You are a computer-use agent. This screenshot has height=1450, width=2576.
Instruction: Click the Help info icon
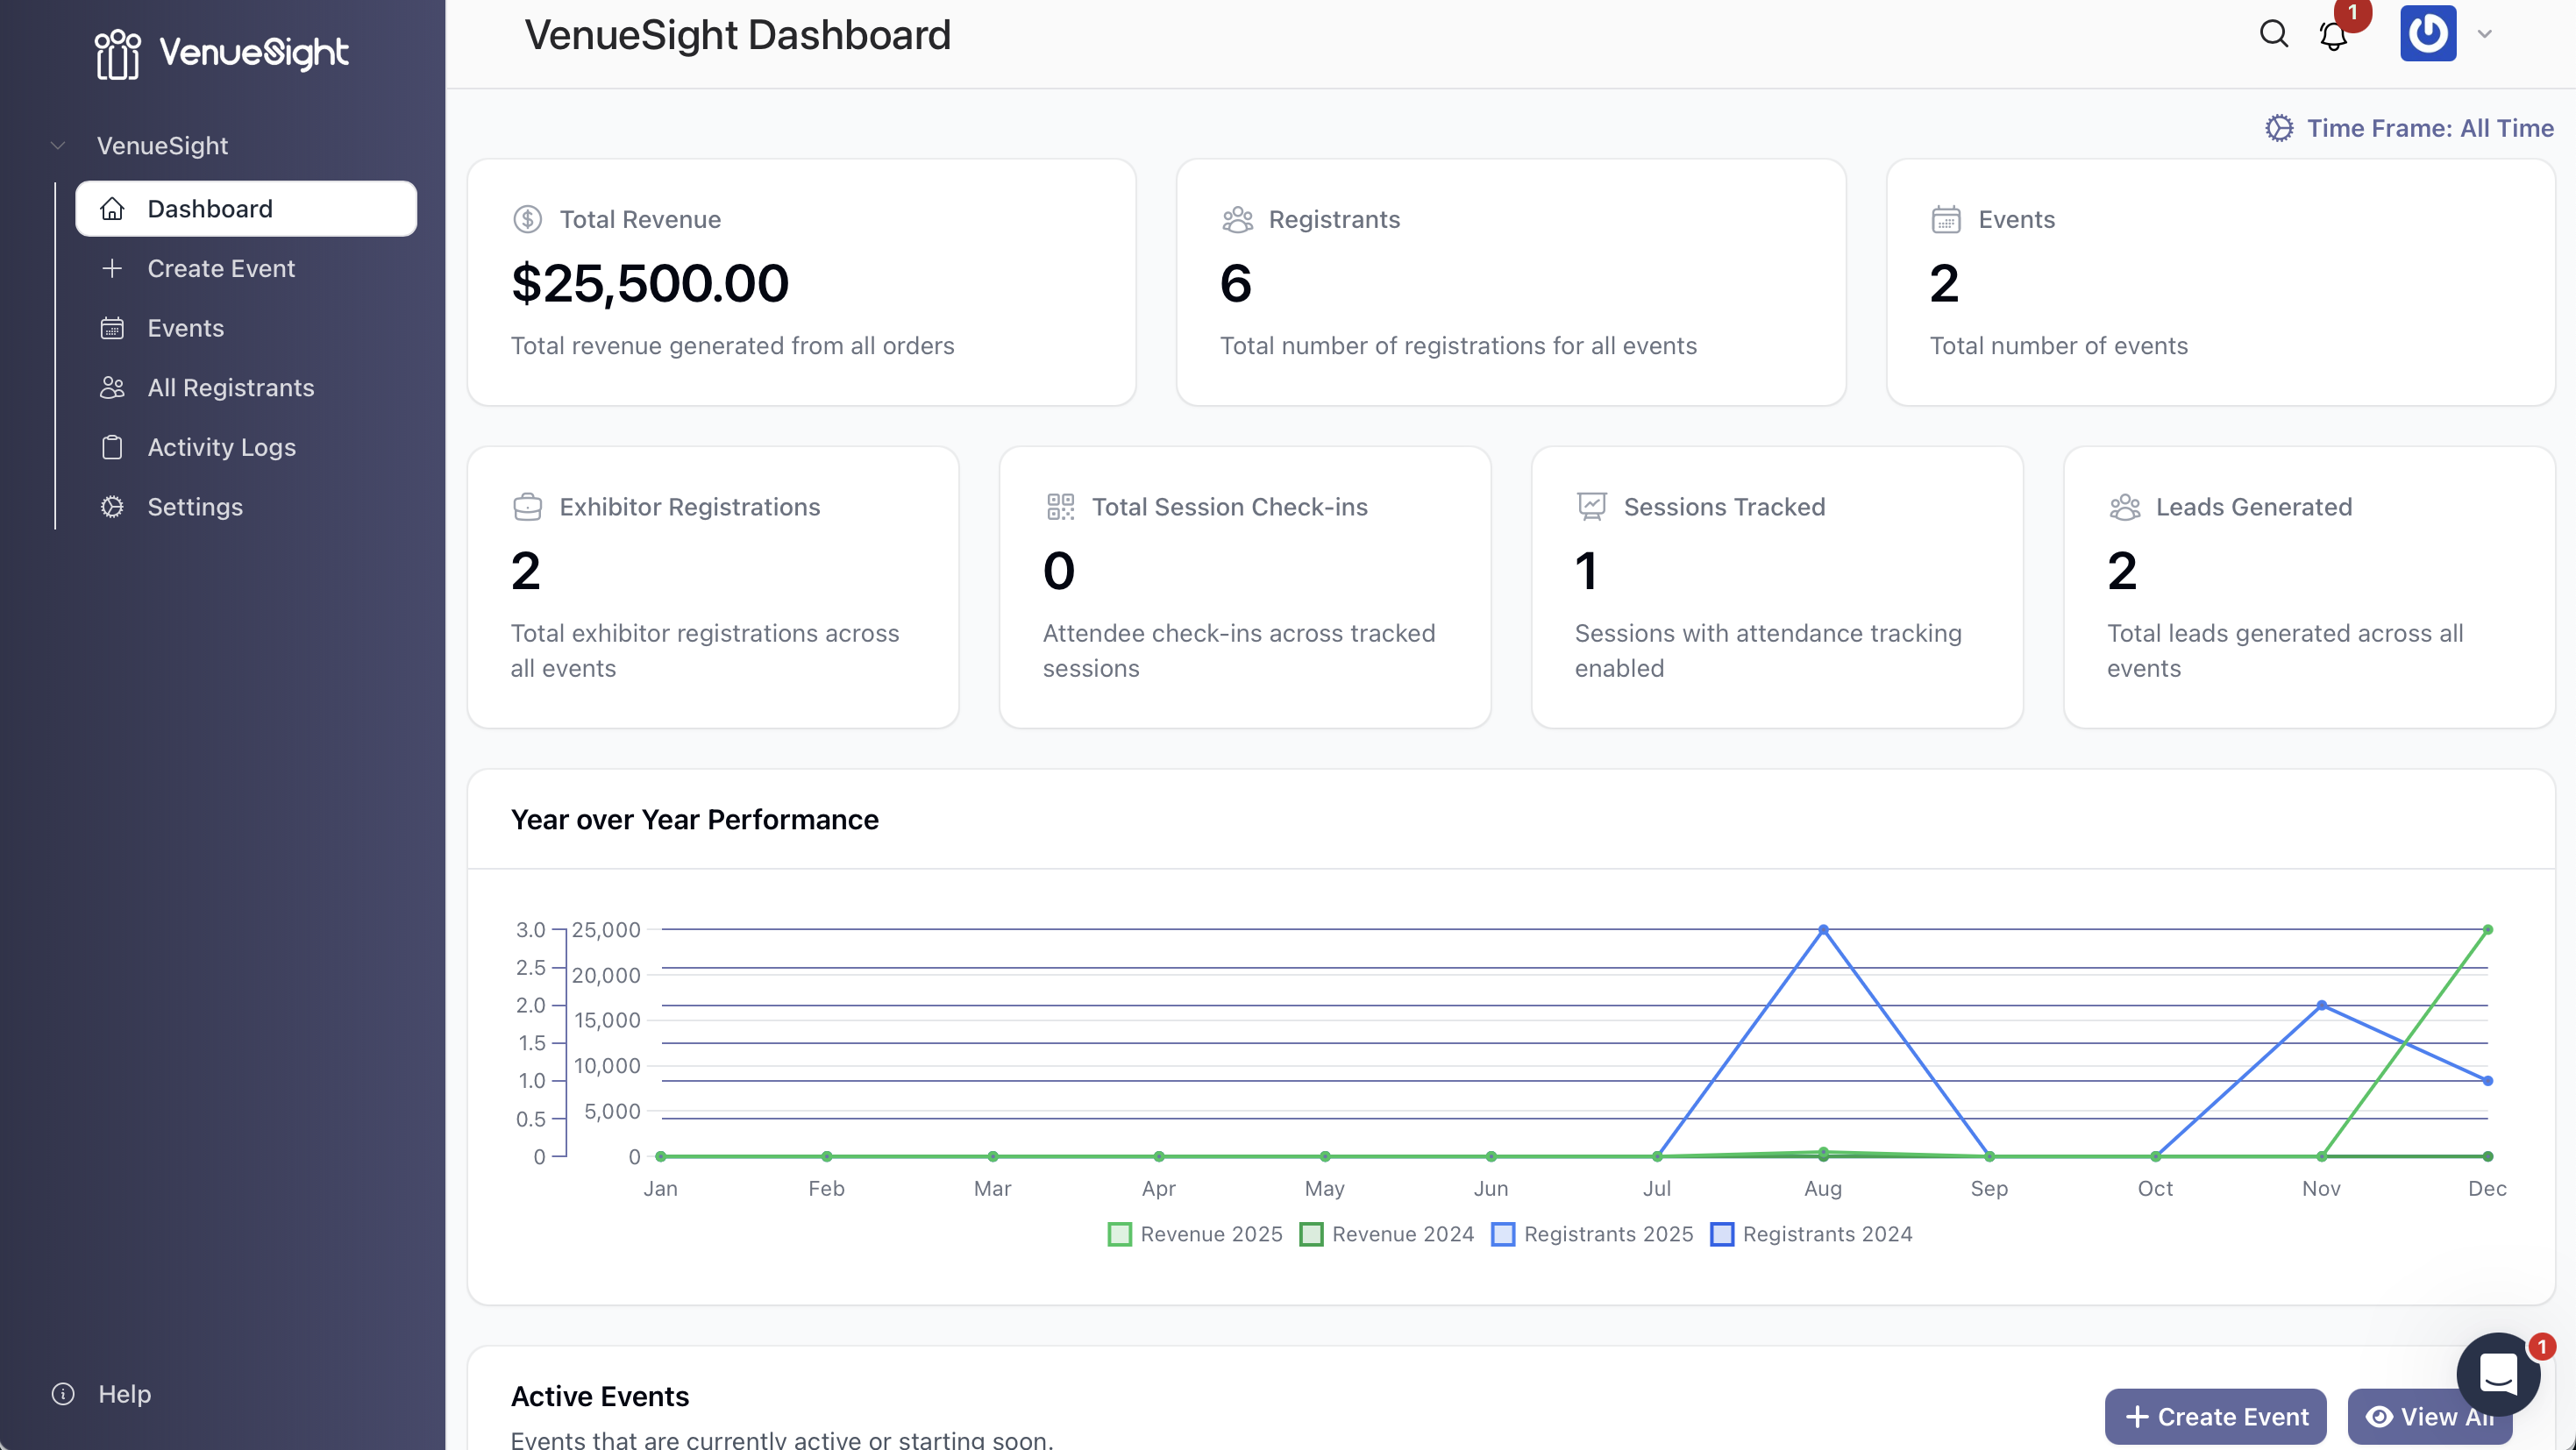pos(63,1394)
